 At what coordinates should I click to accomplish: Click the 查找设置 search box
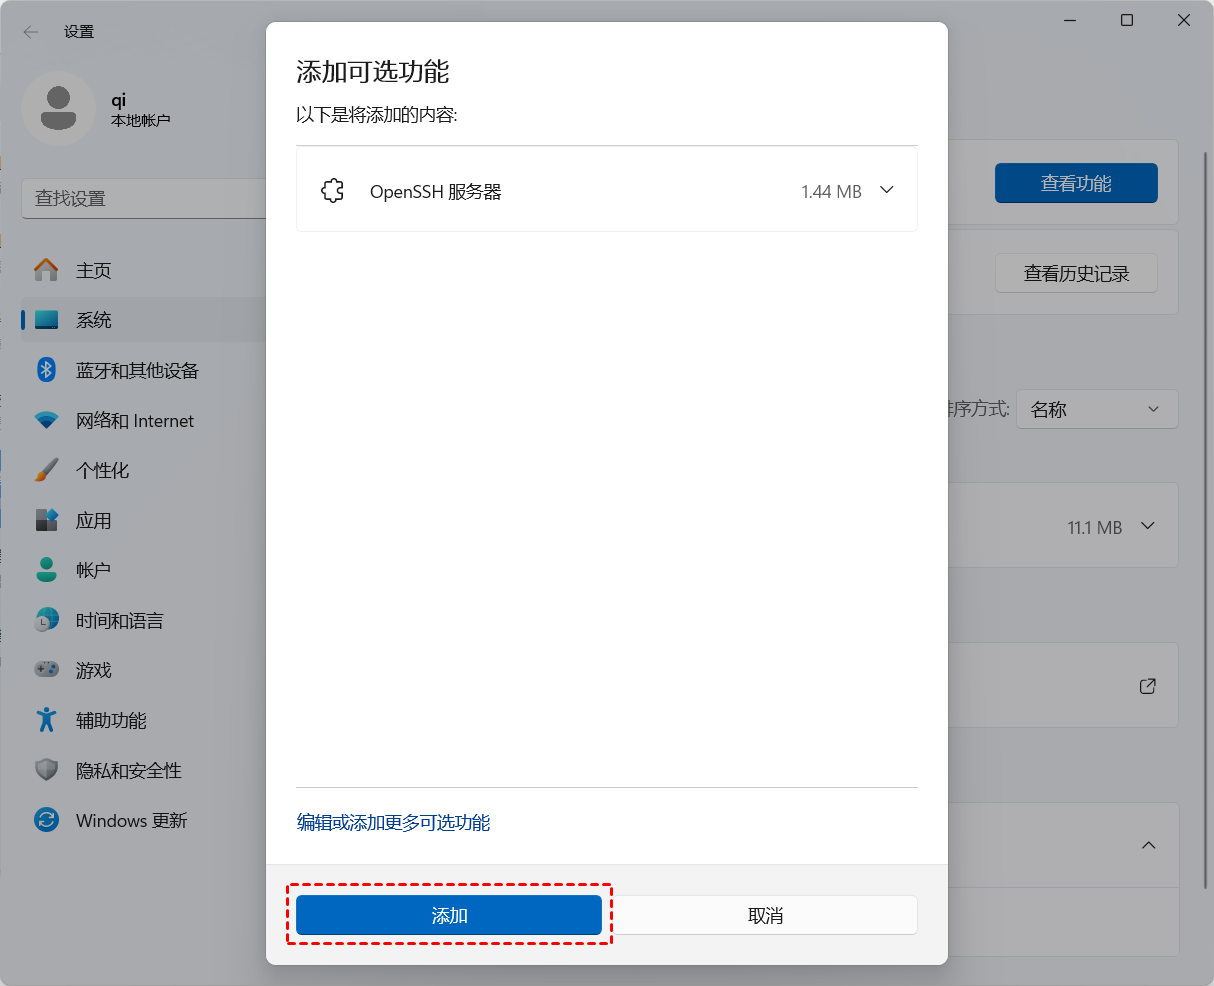pyautogui.click(x=143, y=198)
